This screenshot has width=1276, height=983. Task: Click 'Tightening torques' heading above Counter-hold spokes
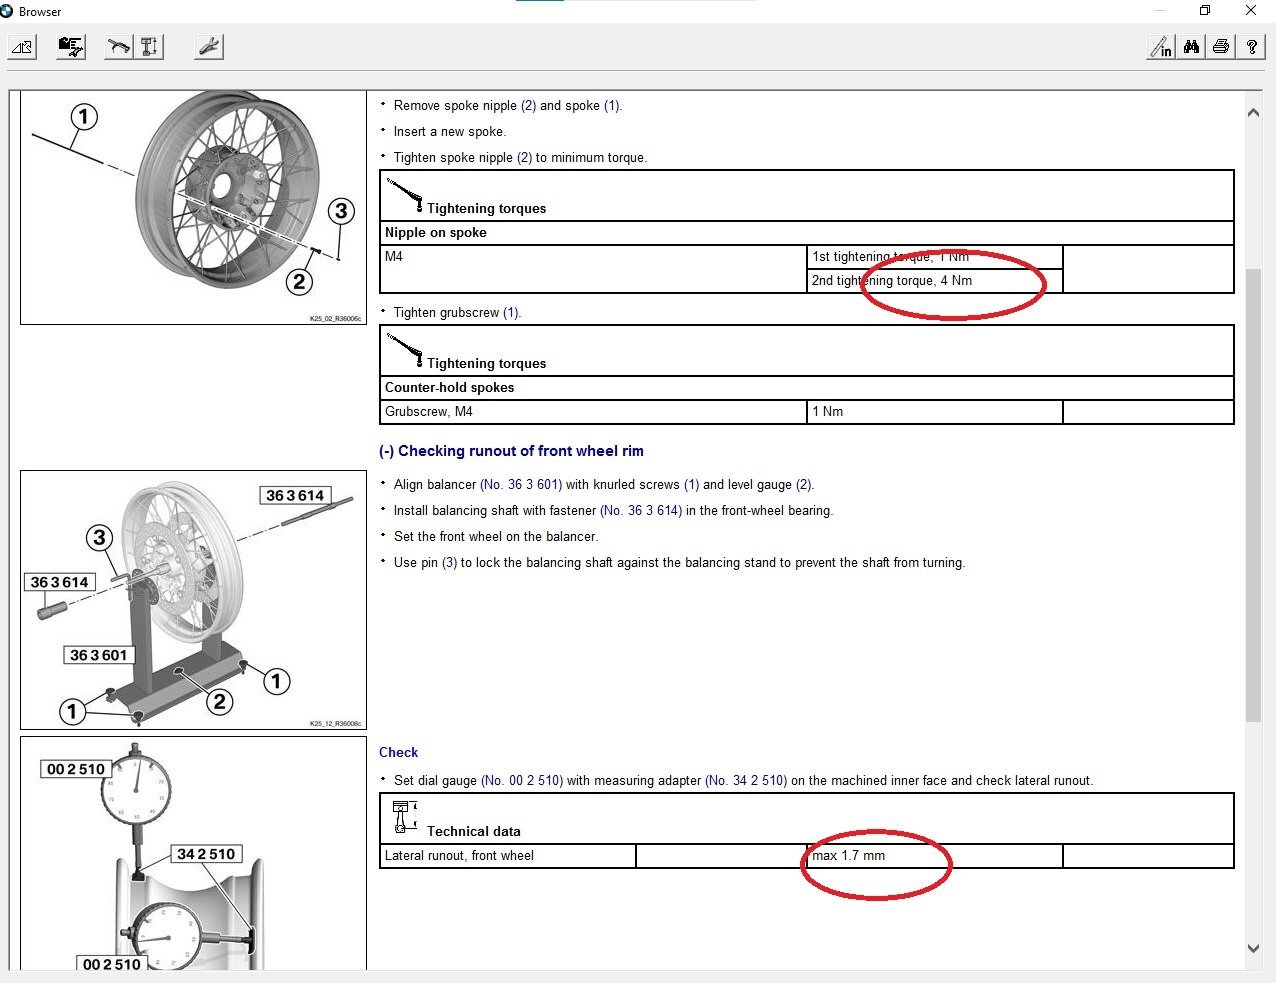click(x=486, y=364)
